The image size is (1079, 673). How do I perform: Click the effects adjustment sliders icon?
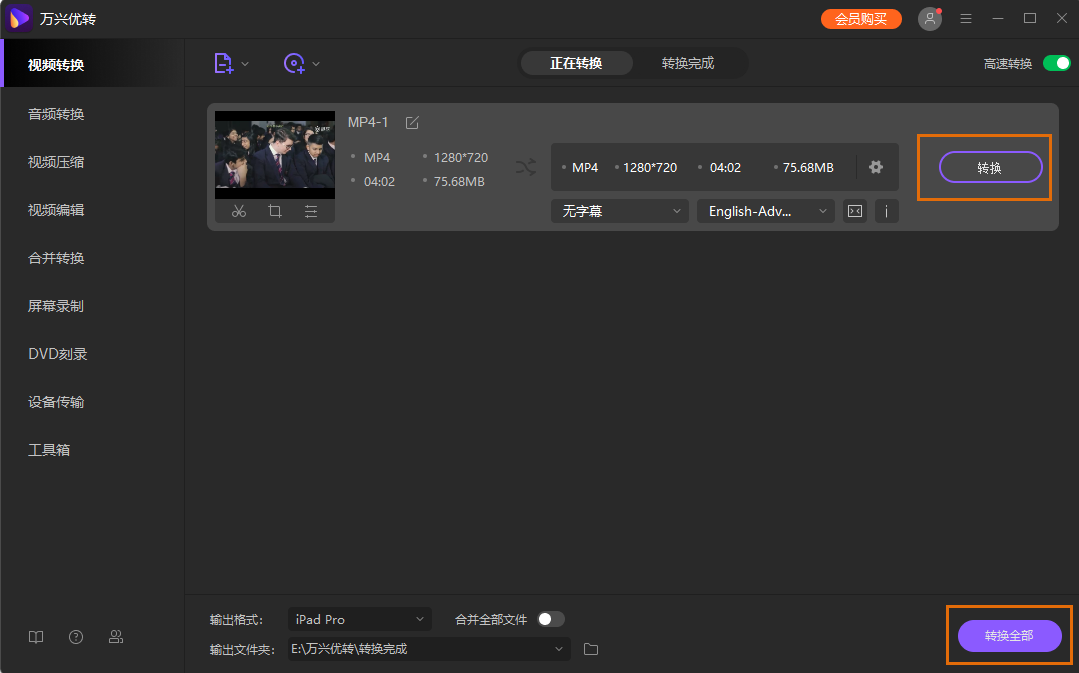point(311,211)
